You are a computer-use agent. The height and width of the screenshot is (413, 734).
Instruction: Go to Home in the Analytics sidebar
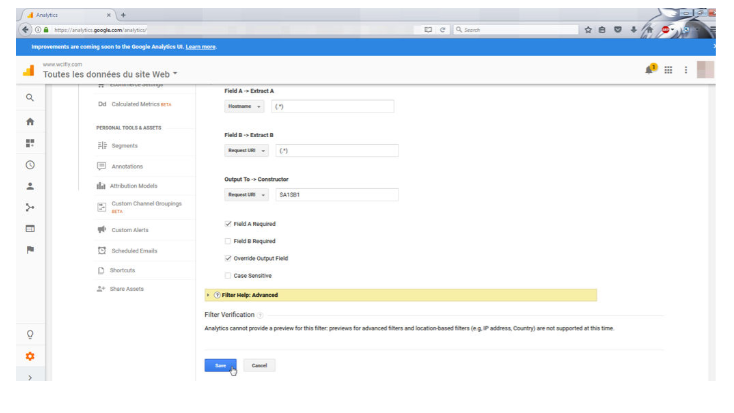30,122
